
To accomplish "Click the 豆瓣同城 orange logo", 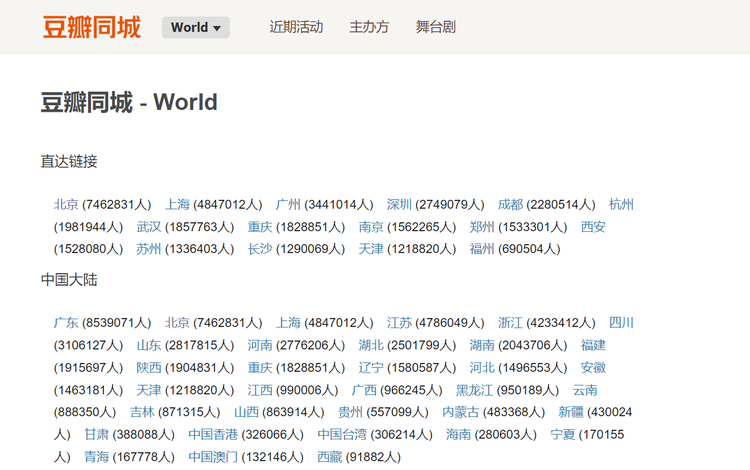I will pos(92,27).
